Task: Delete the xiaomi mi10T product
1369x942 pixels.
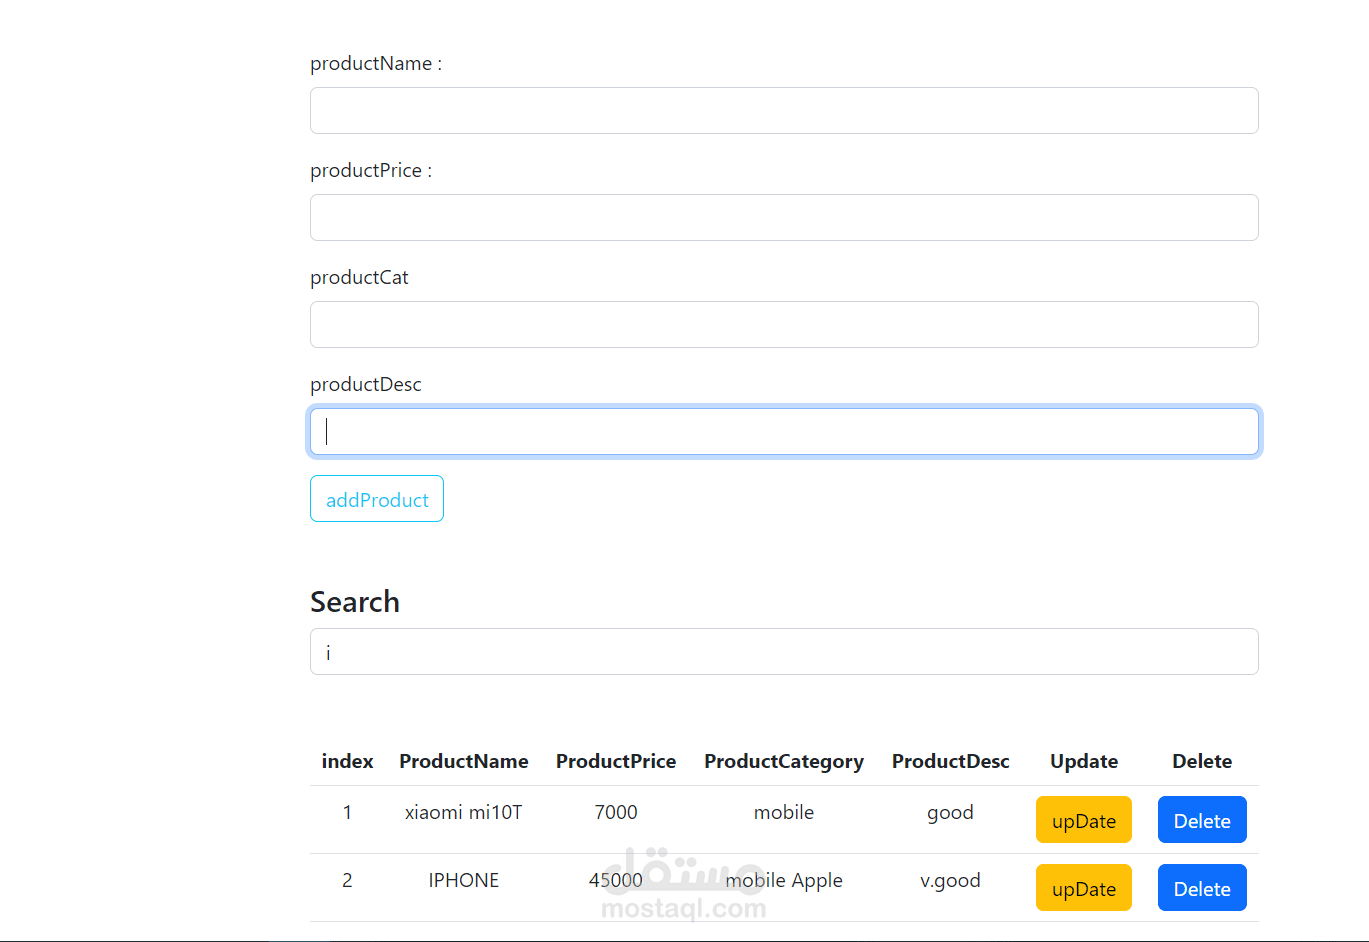Action: [x=1202, y=820]
